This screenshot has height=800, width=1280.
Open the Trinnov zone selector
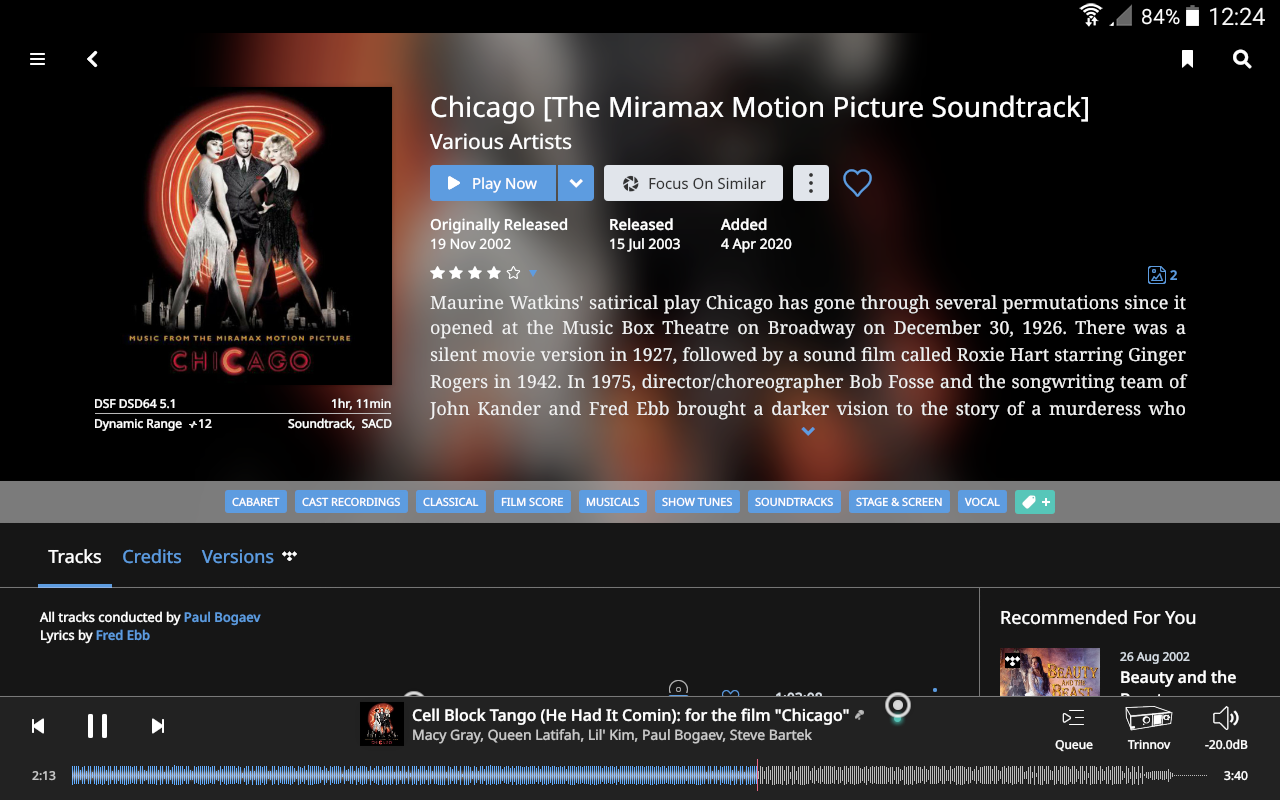[x=1149, y=729]
